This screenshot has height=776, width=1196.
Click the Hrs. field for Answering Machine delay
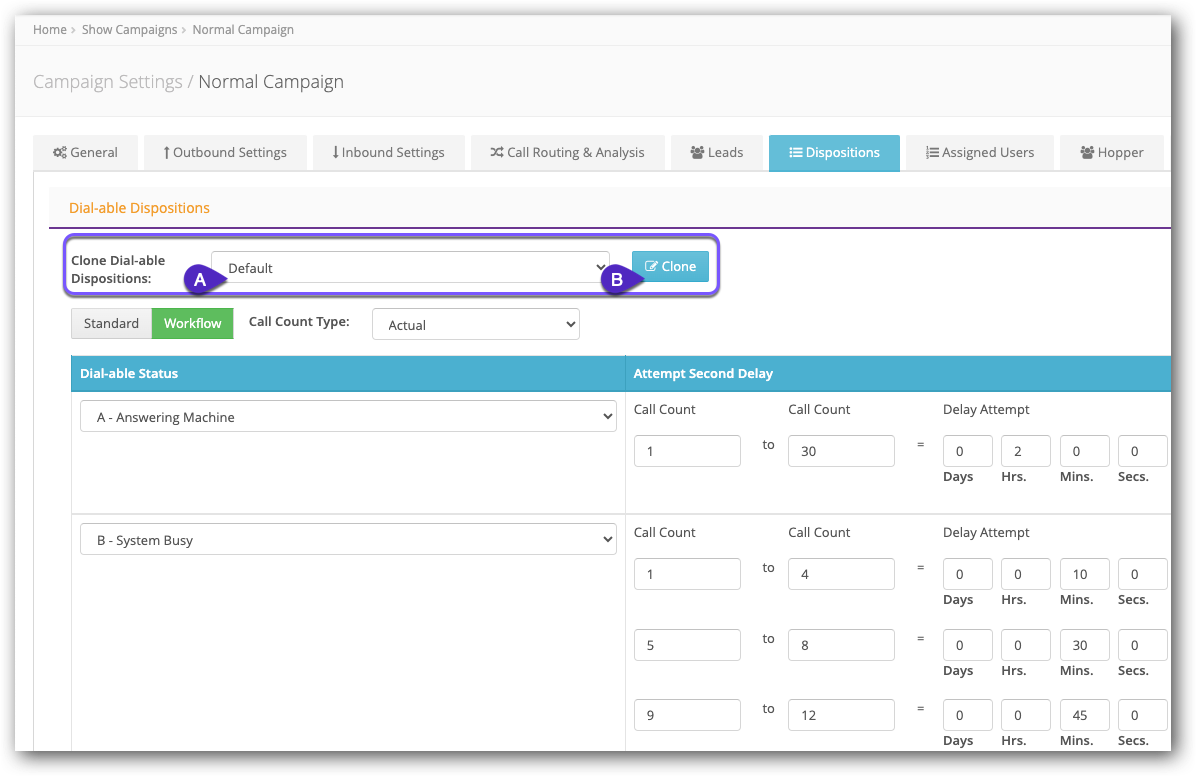click(x=1025, y=451)
